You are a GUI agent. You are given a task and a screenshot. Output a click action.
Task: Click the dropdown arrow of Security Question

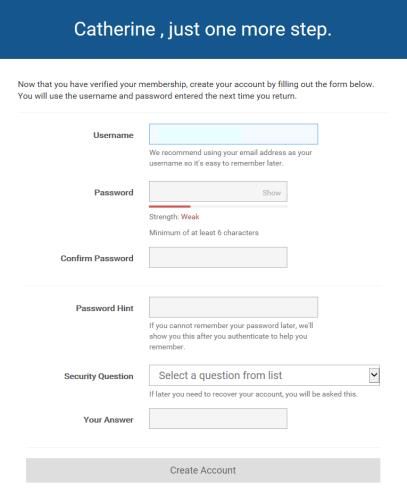pyautogui.click(x=374, y=375)
